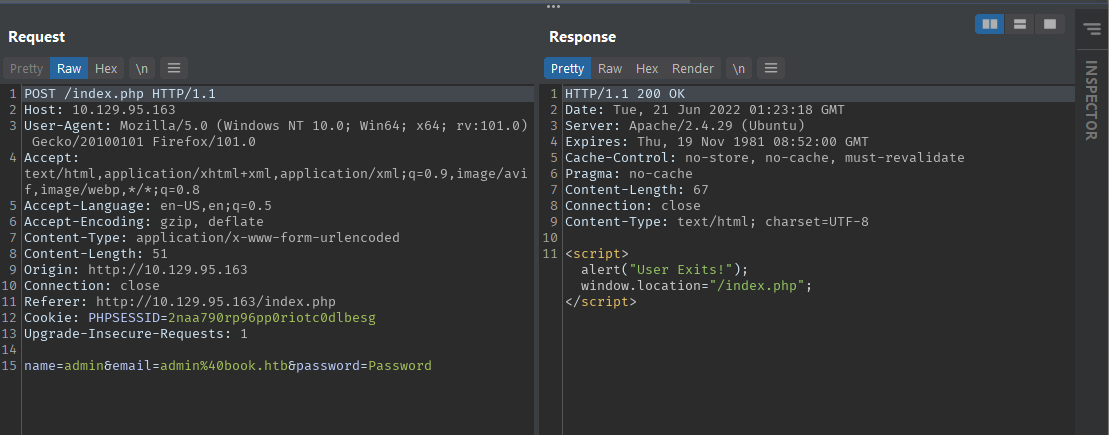Image resolution: width=1109 pixels, height=435 pixels.
Task: Open the Response pane hamburger options menu
Action: pyautogui.click(x=770, y=69)
